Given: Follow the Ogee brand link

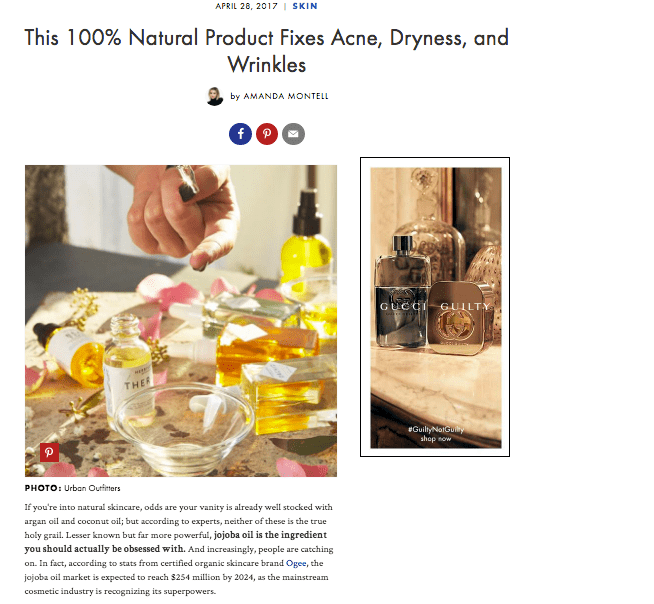Looking at the screenshot, I should coord(296,563).
